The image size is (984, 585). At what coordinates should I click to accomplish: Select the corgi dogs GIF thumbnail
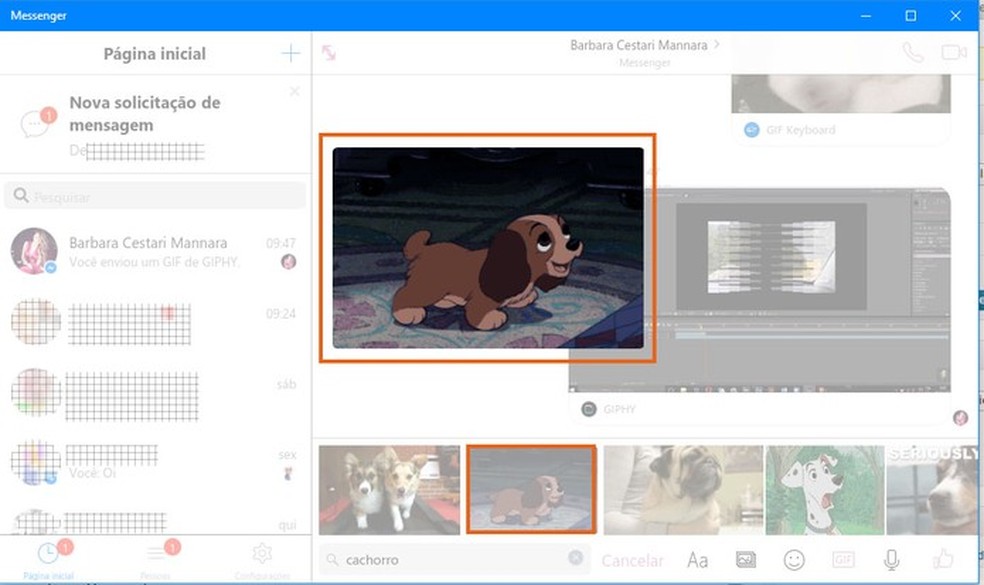pyautogui.click(x=388, y=488)
